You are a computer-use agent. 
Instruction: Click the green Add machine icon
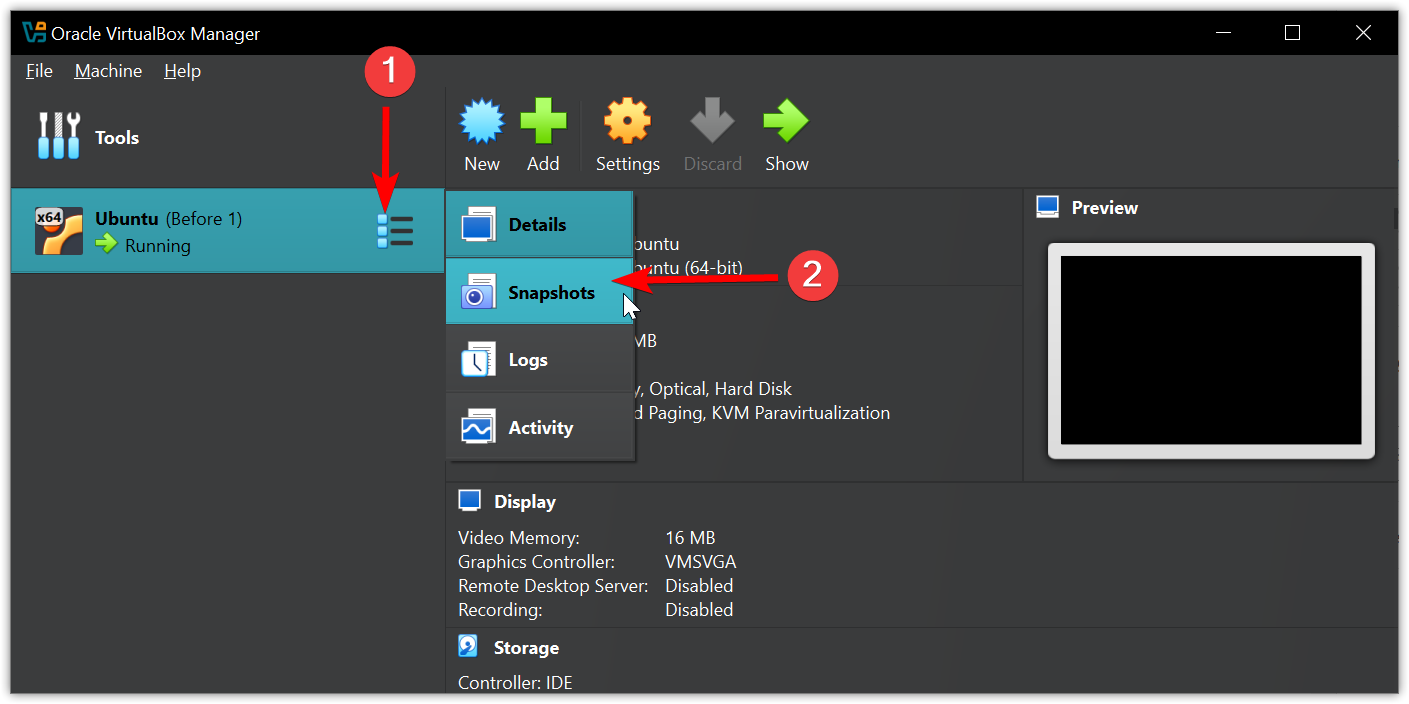click(543, 122)
